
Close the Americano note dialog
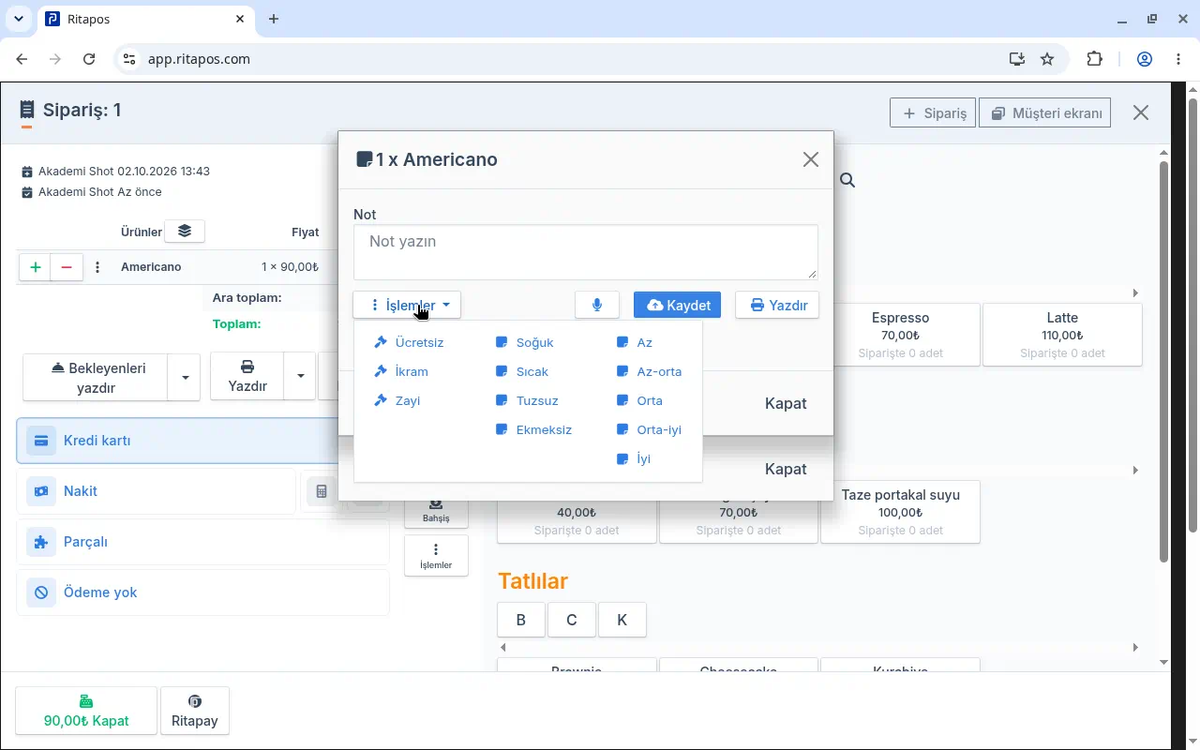pyautogui.click(x=811, y=159)
